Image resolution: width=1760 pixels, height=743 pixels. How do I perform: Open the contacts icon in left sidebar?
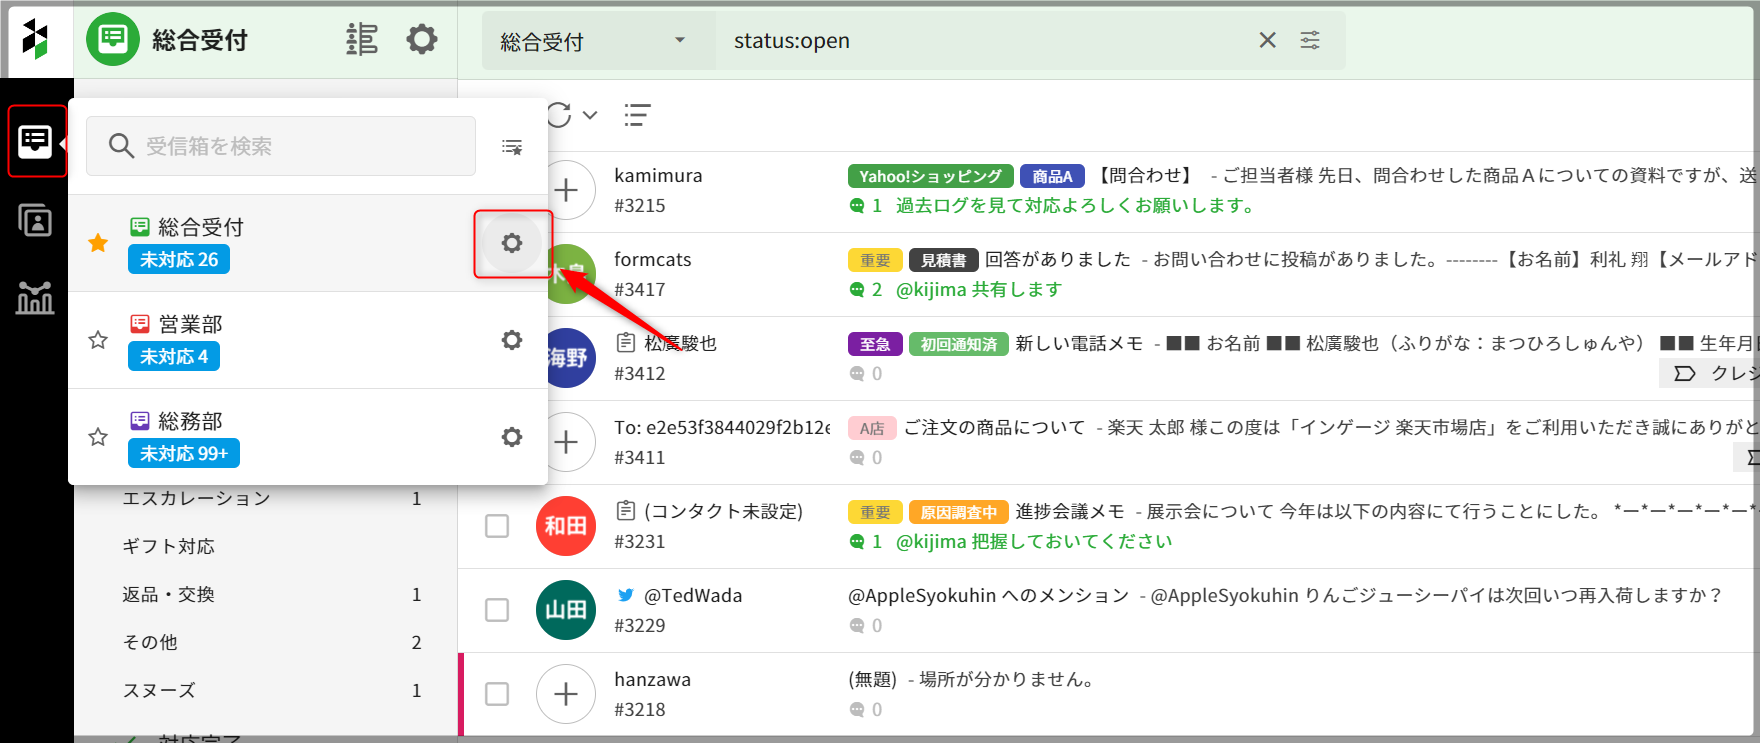pyautogui.click(x=35, y=220)
